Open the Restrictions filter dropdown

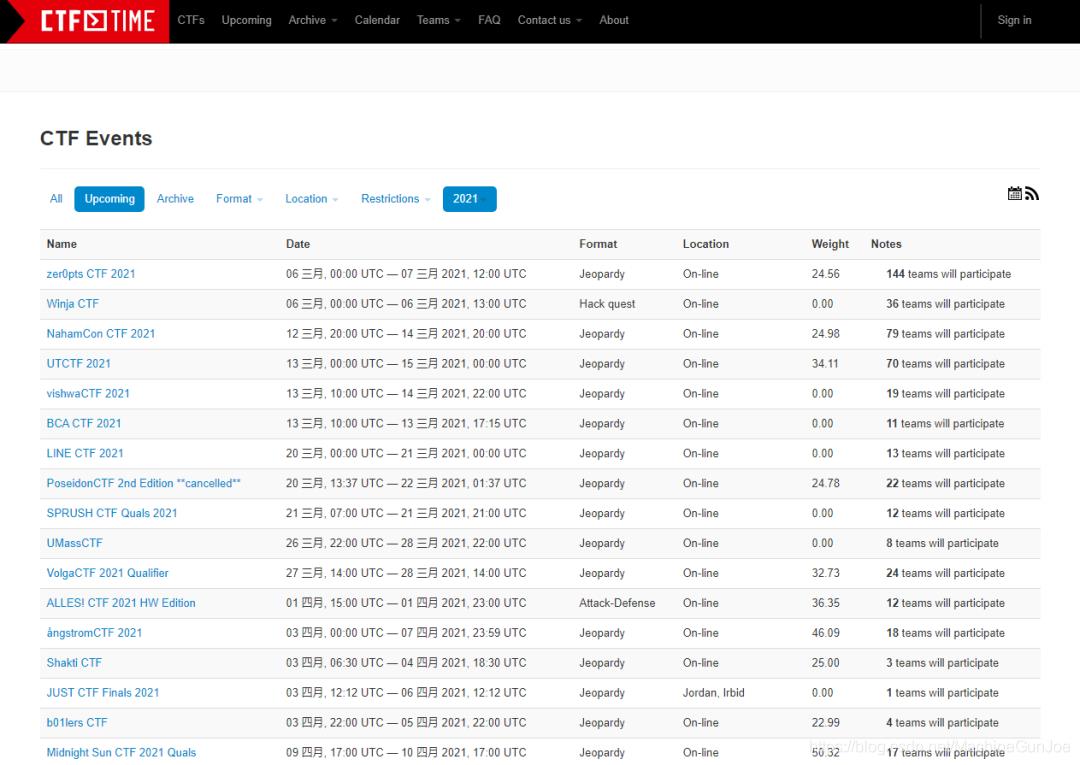click(x=395, y=199)
